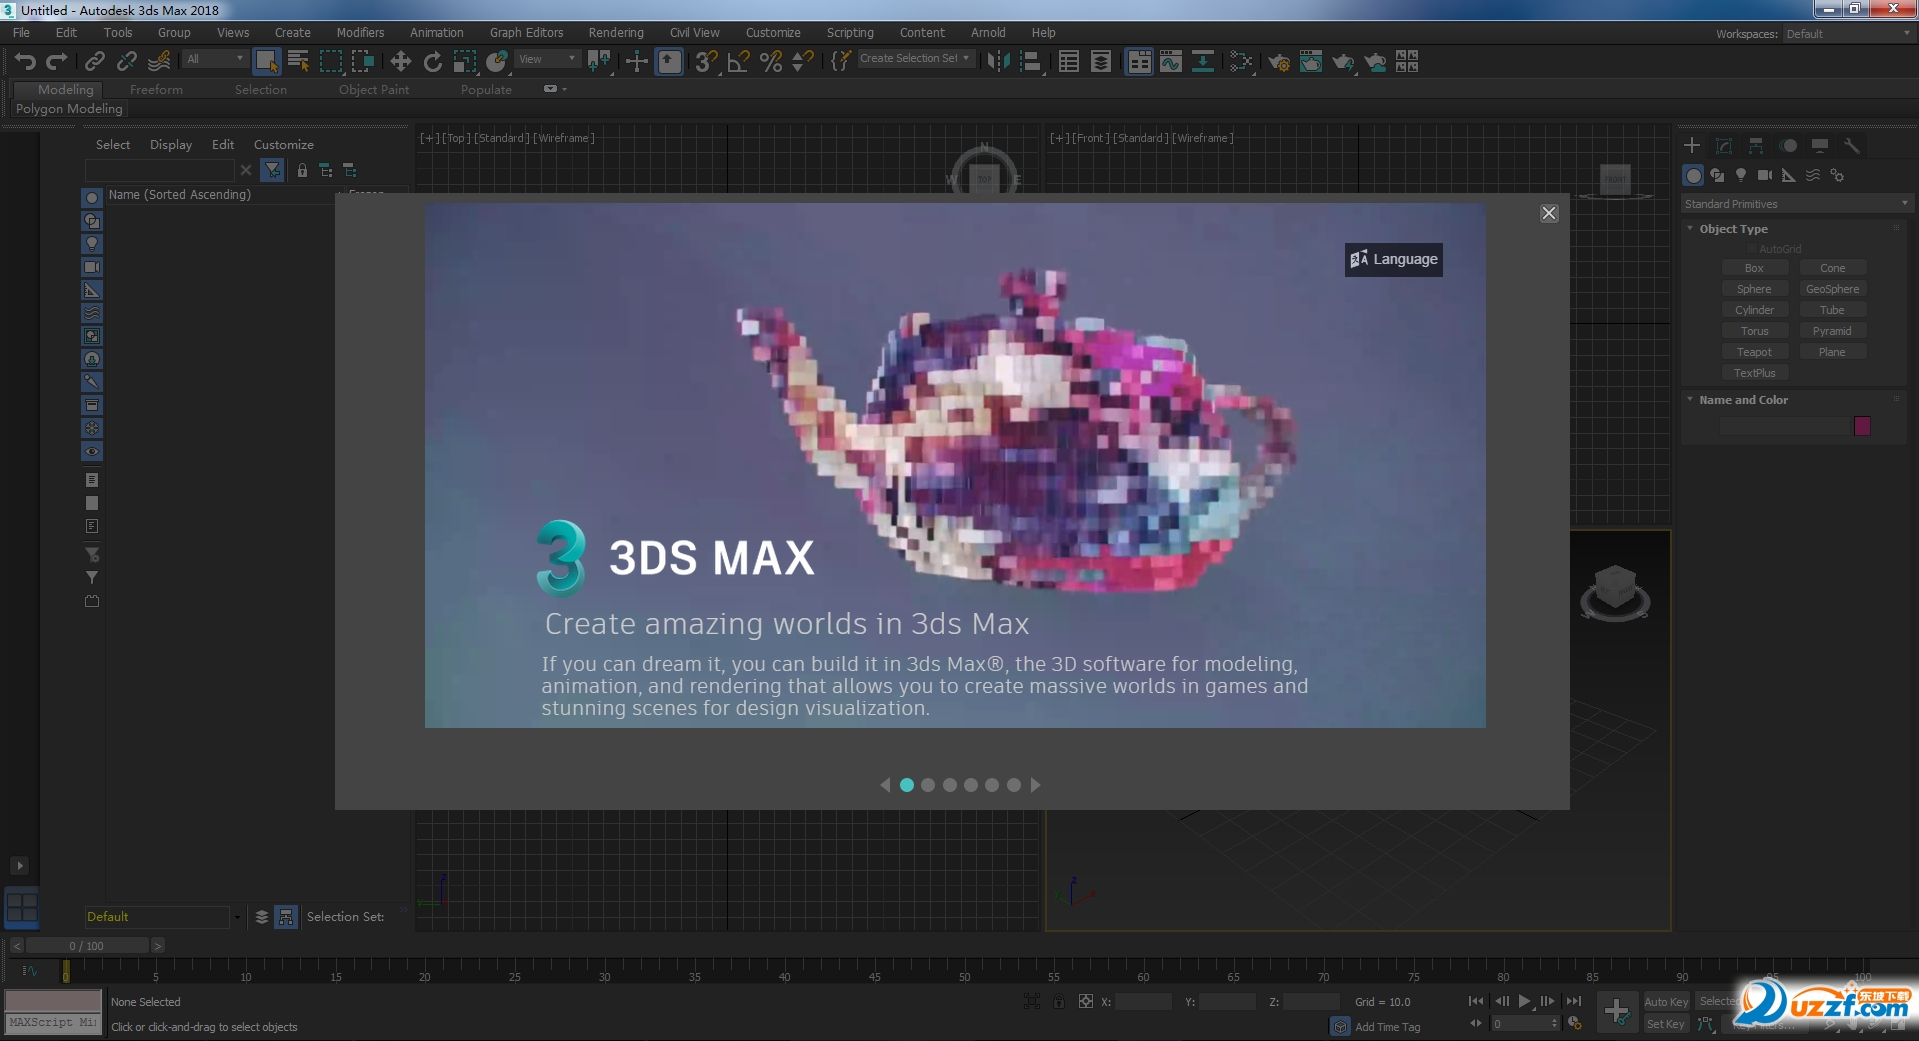This screenshot has height=1041, width=1919.
Task: Open the selection filter All dropdown
Action: pos(215,59)
